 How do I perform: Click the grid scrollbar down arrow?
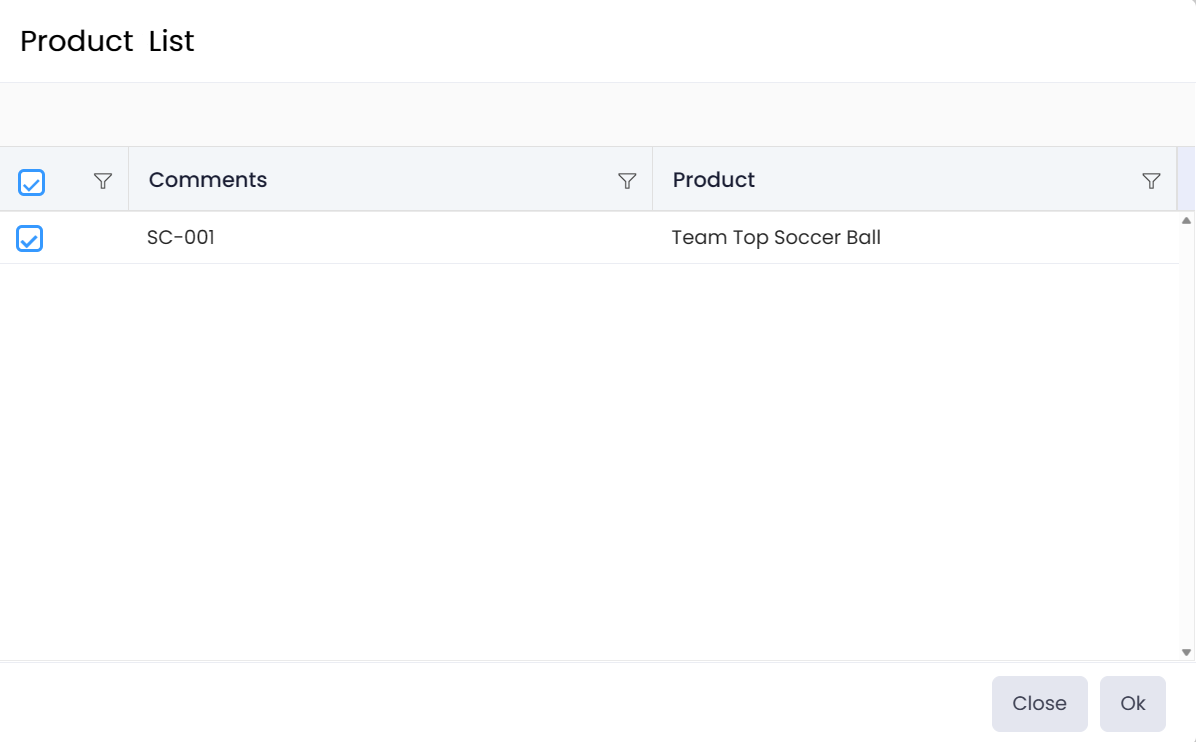(1186, 652)
